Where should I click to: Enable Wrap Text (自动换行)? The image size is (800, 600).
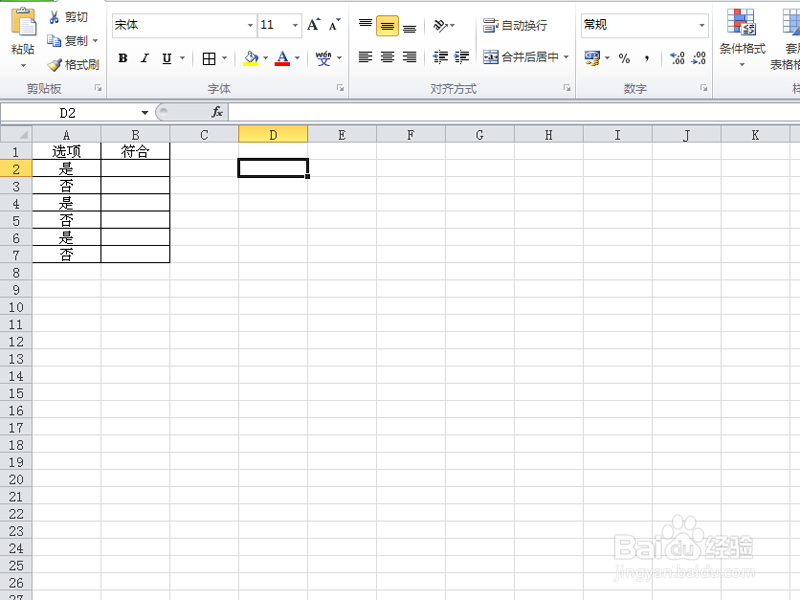(515, 25)
